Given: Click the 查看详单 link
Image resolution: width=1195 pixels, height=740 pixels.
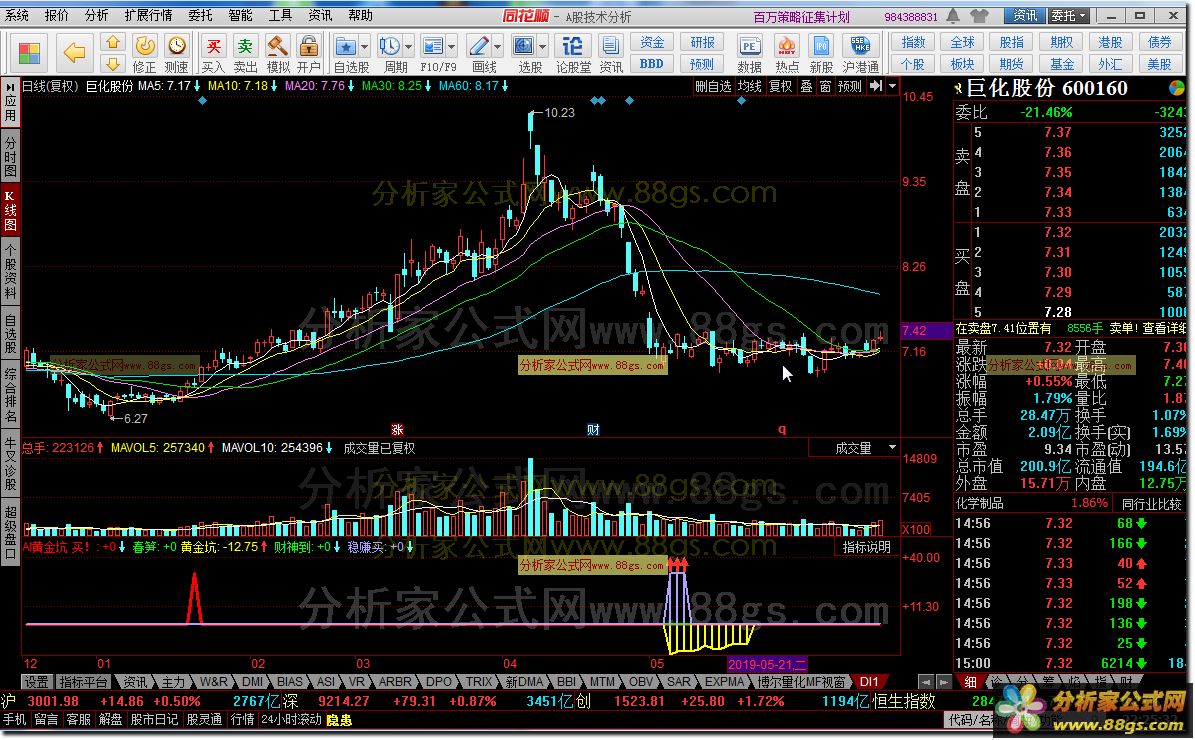Looking at the screenshot, I should coord(1164,328).
